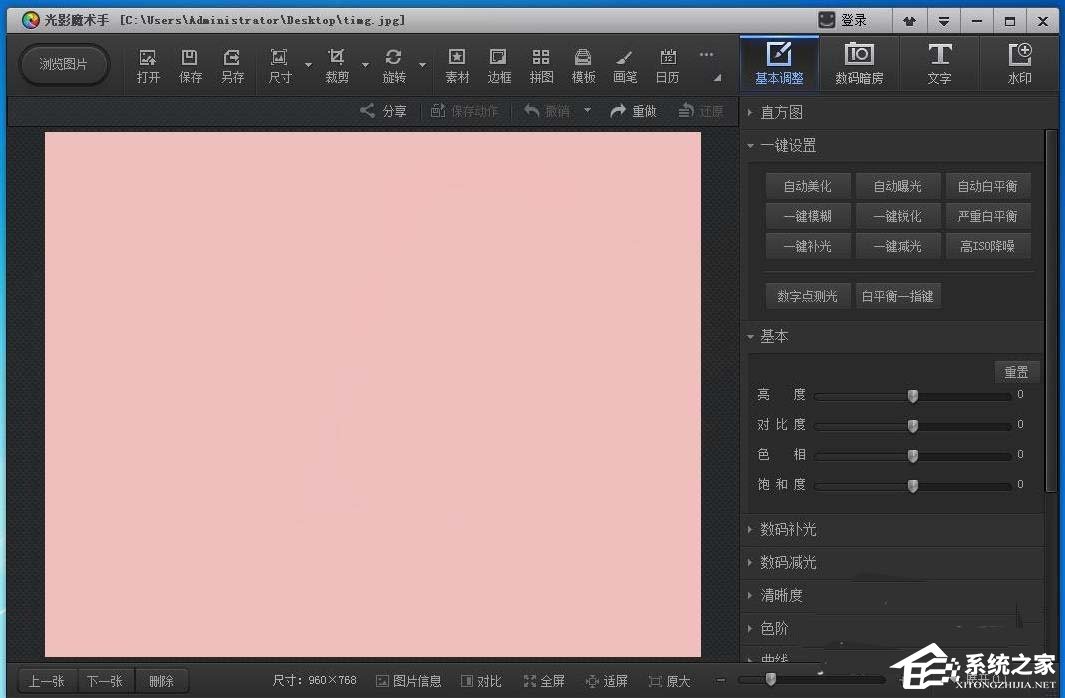Apply 自动美化 auto beautify
Image resolution: width=1065 pixels, height=698 pixels.
807,185
